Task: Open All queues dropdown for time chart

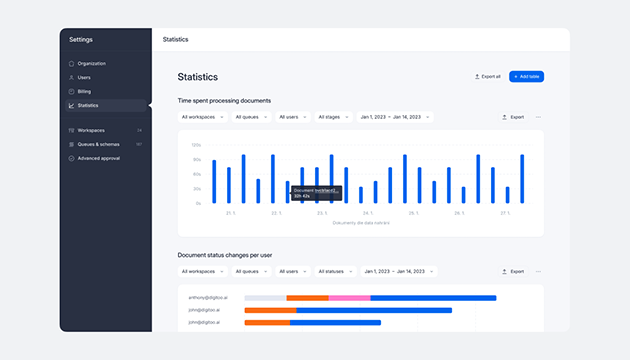Action: click(x=251, y=117)
